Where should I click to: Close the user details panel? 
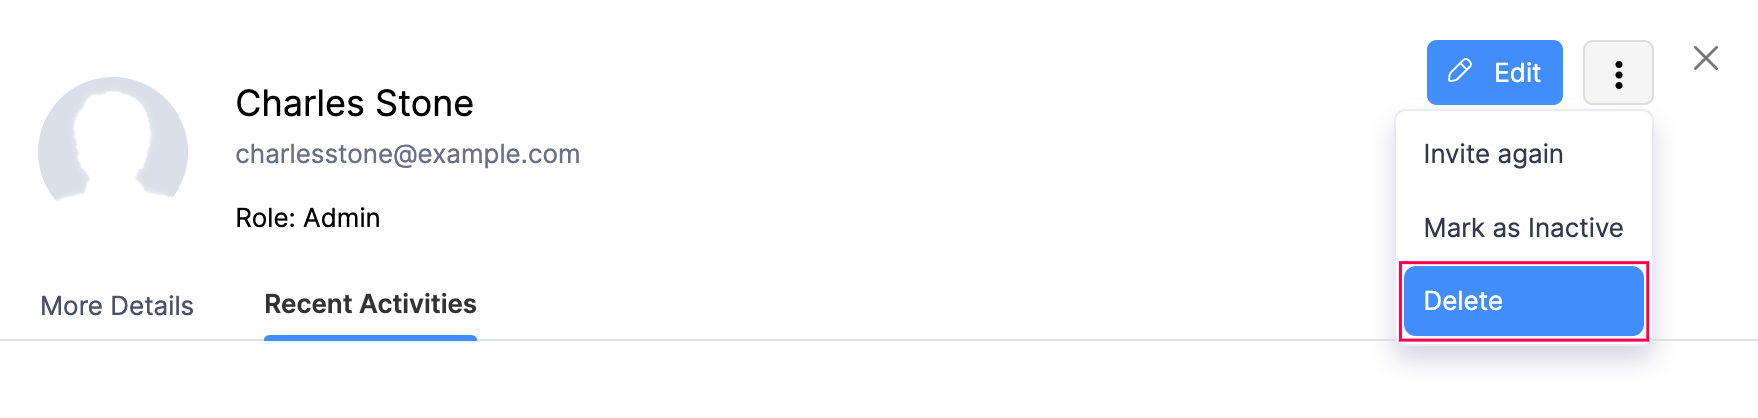coord(1705,58)
